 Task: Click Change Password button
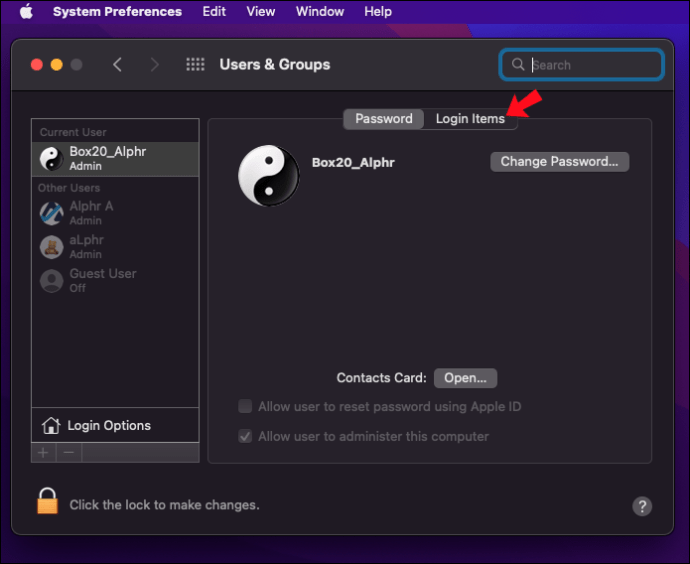[559, 162]
